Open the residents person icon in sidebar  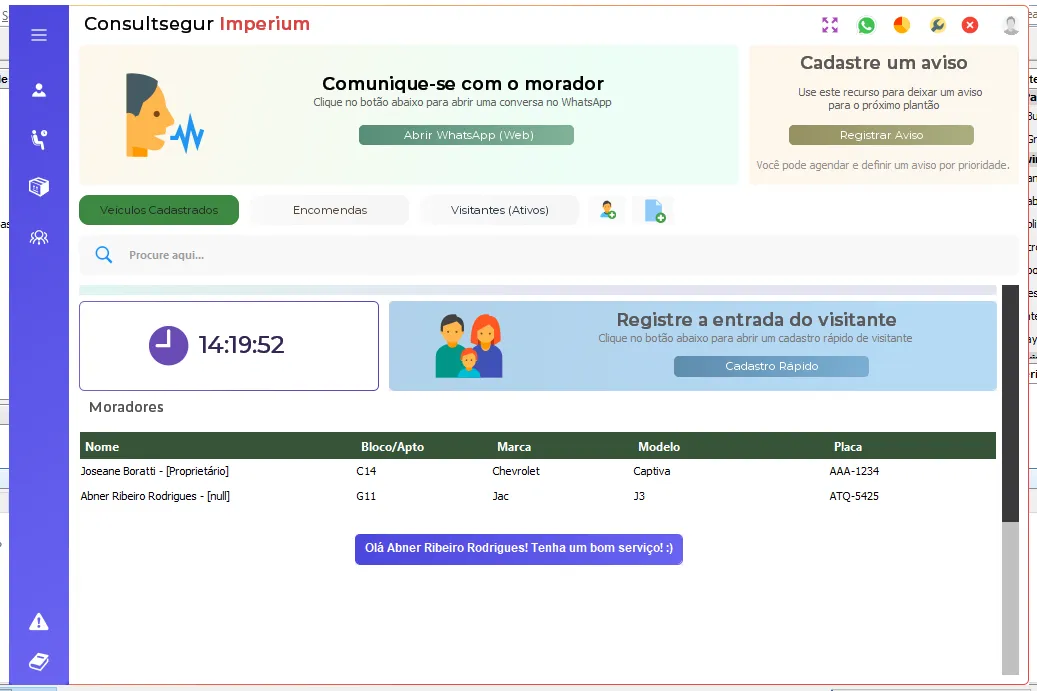[x=39, y=90]
